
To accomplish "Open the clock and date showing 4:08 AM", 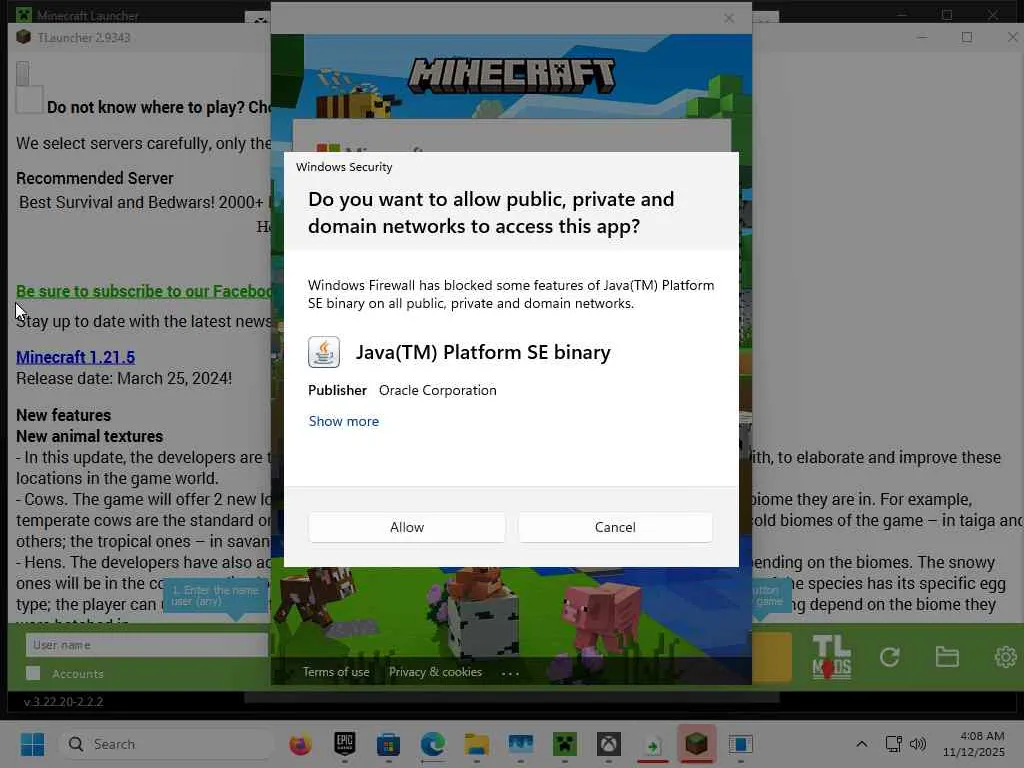I will 973,744.
